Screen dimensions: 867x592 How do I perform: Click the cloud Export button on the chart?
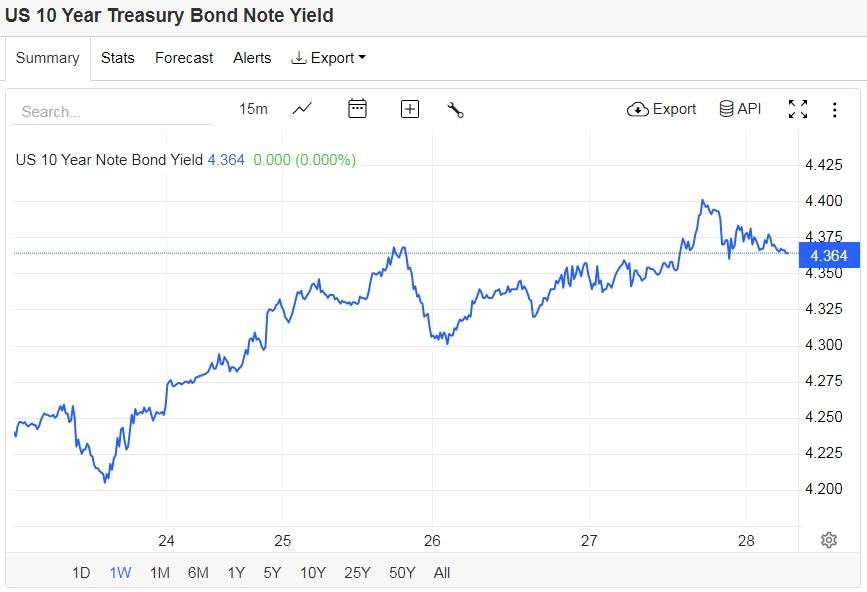pyautogui.click(x=661, y=109)
